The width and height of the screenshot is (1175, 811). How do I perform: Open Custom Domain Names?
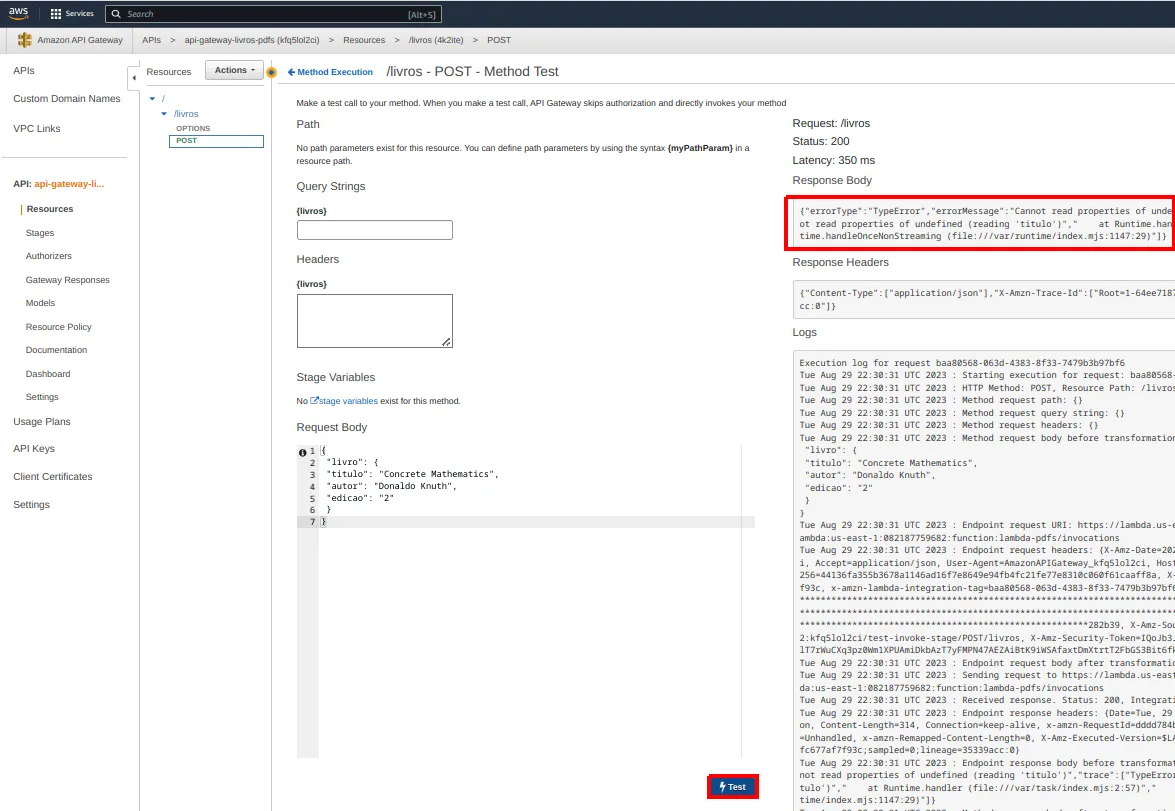[x=67, y=99]
